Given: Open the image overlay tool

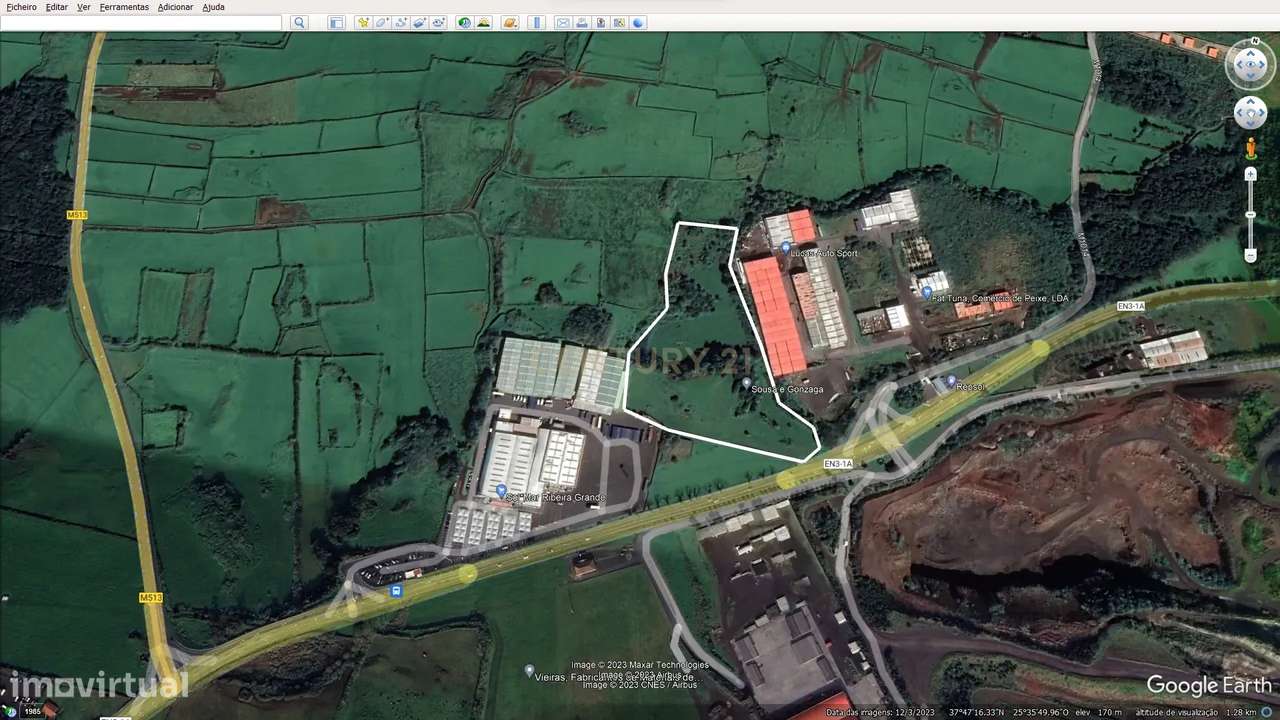Looking at the screenshot, I should (420, 22).
